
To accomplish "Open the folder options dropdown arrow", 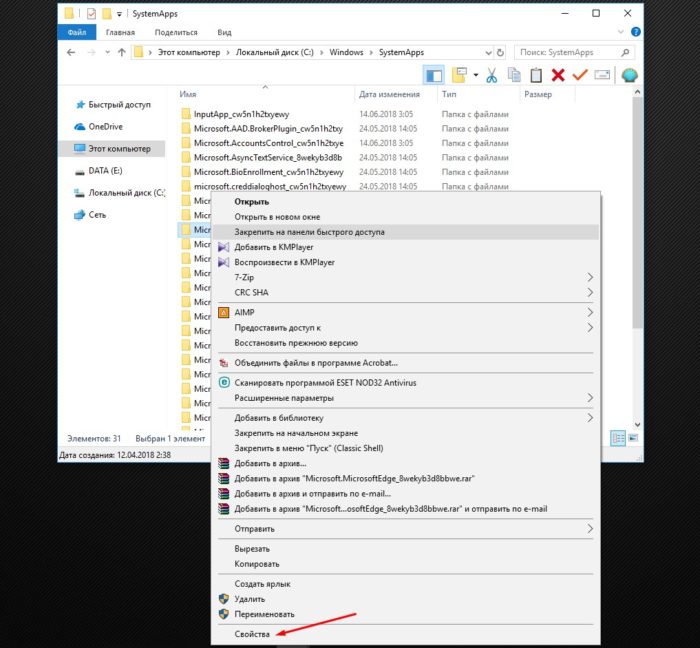I will 476,75.
